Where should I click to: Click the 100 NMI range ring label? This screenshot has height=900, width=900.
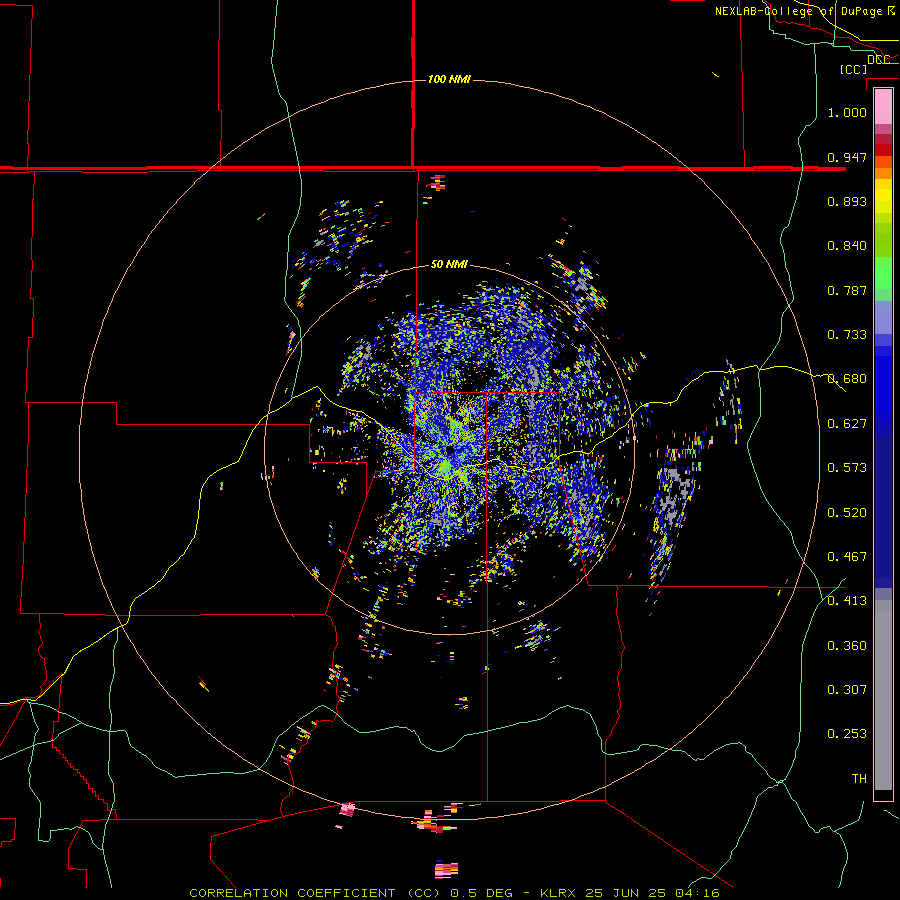tap(449, 79)
